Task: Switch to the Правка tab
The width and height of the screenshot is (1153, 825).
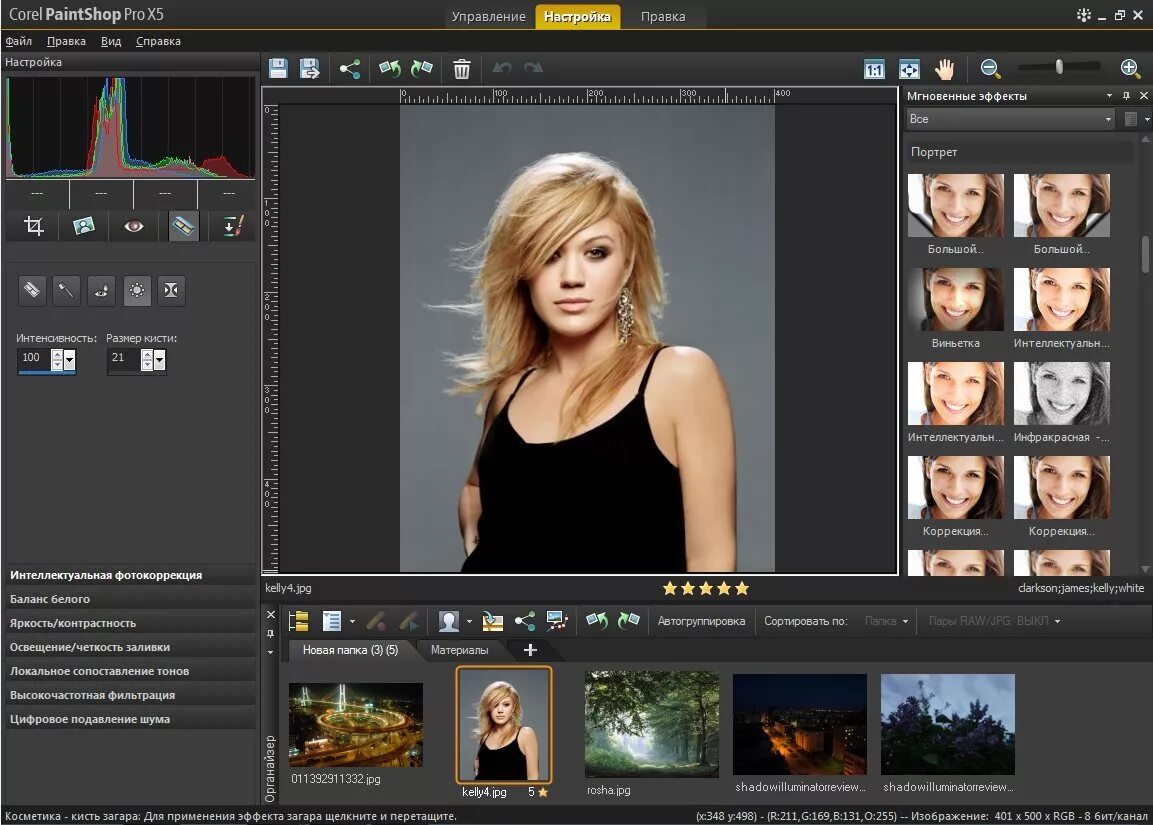Action: coord(663,17)
